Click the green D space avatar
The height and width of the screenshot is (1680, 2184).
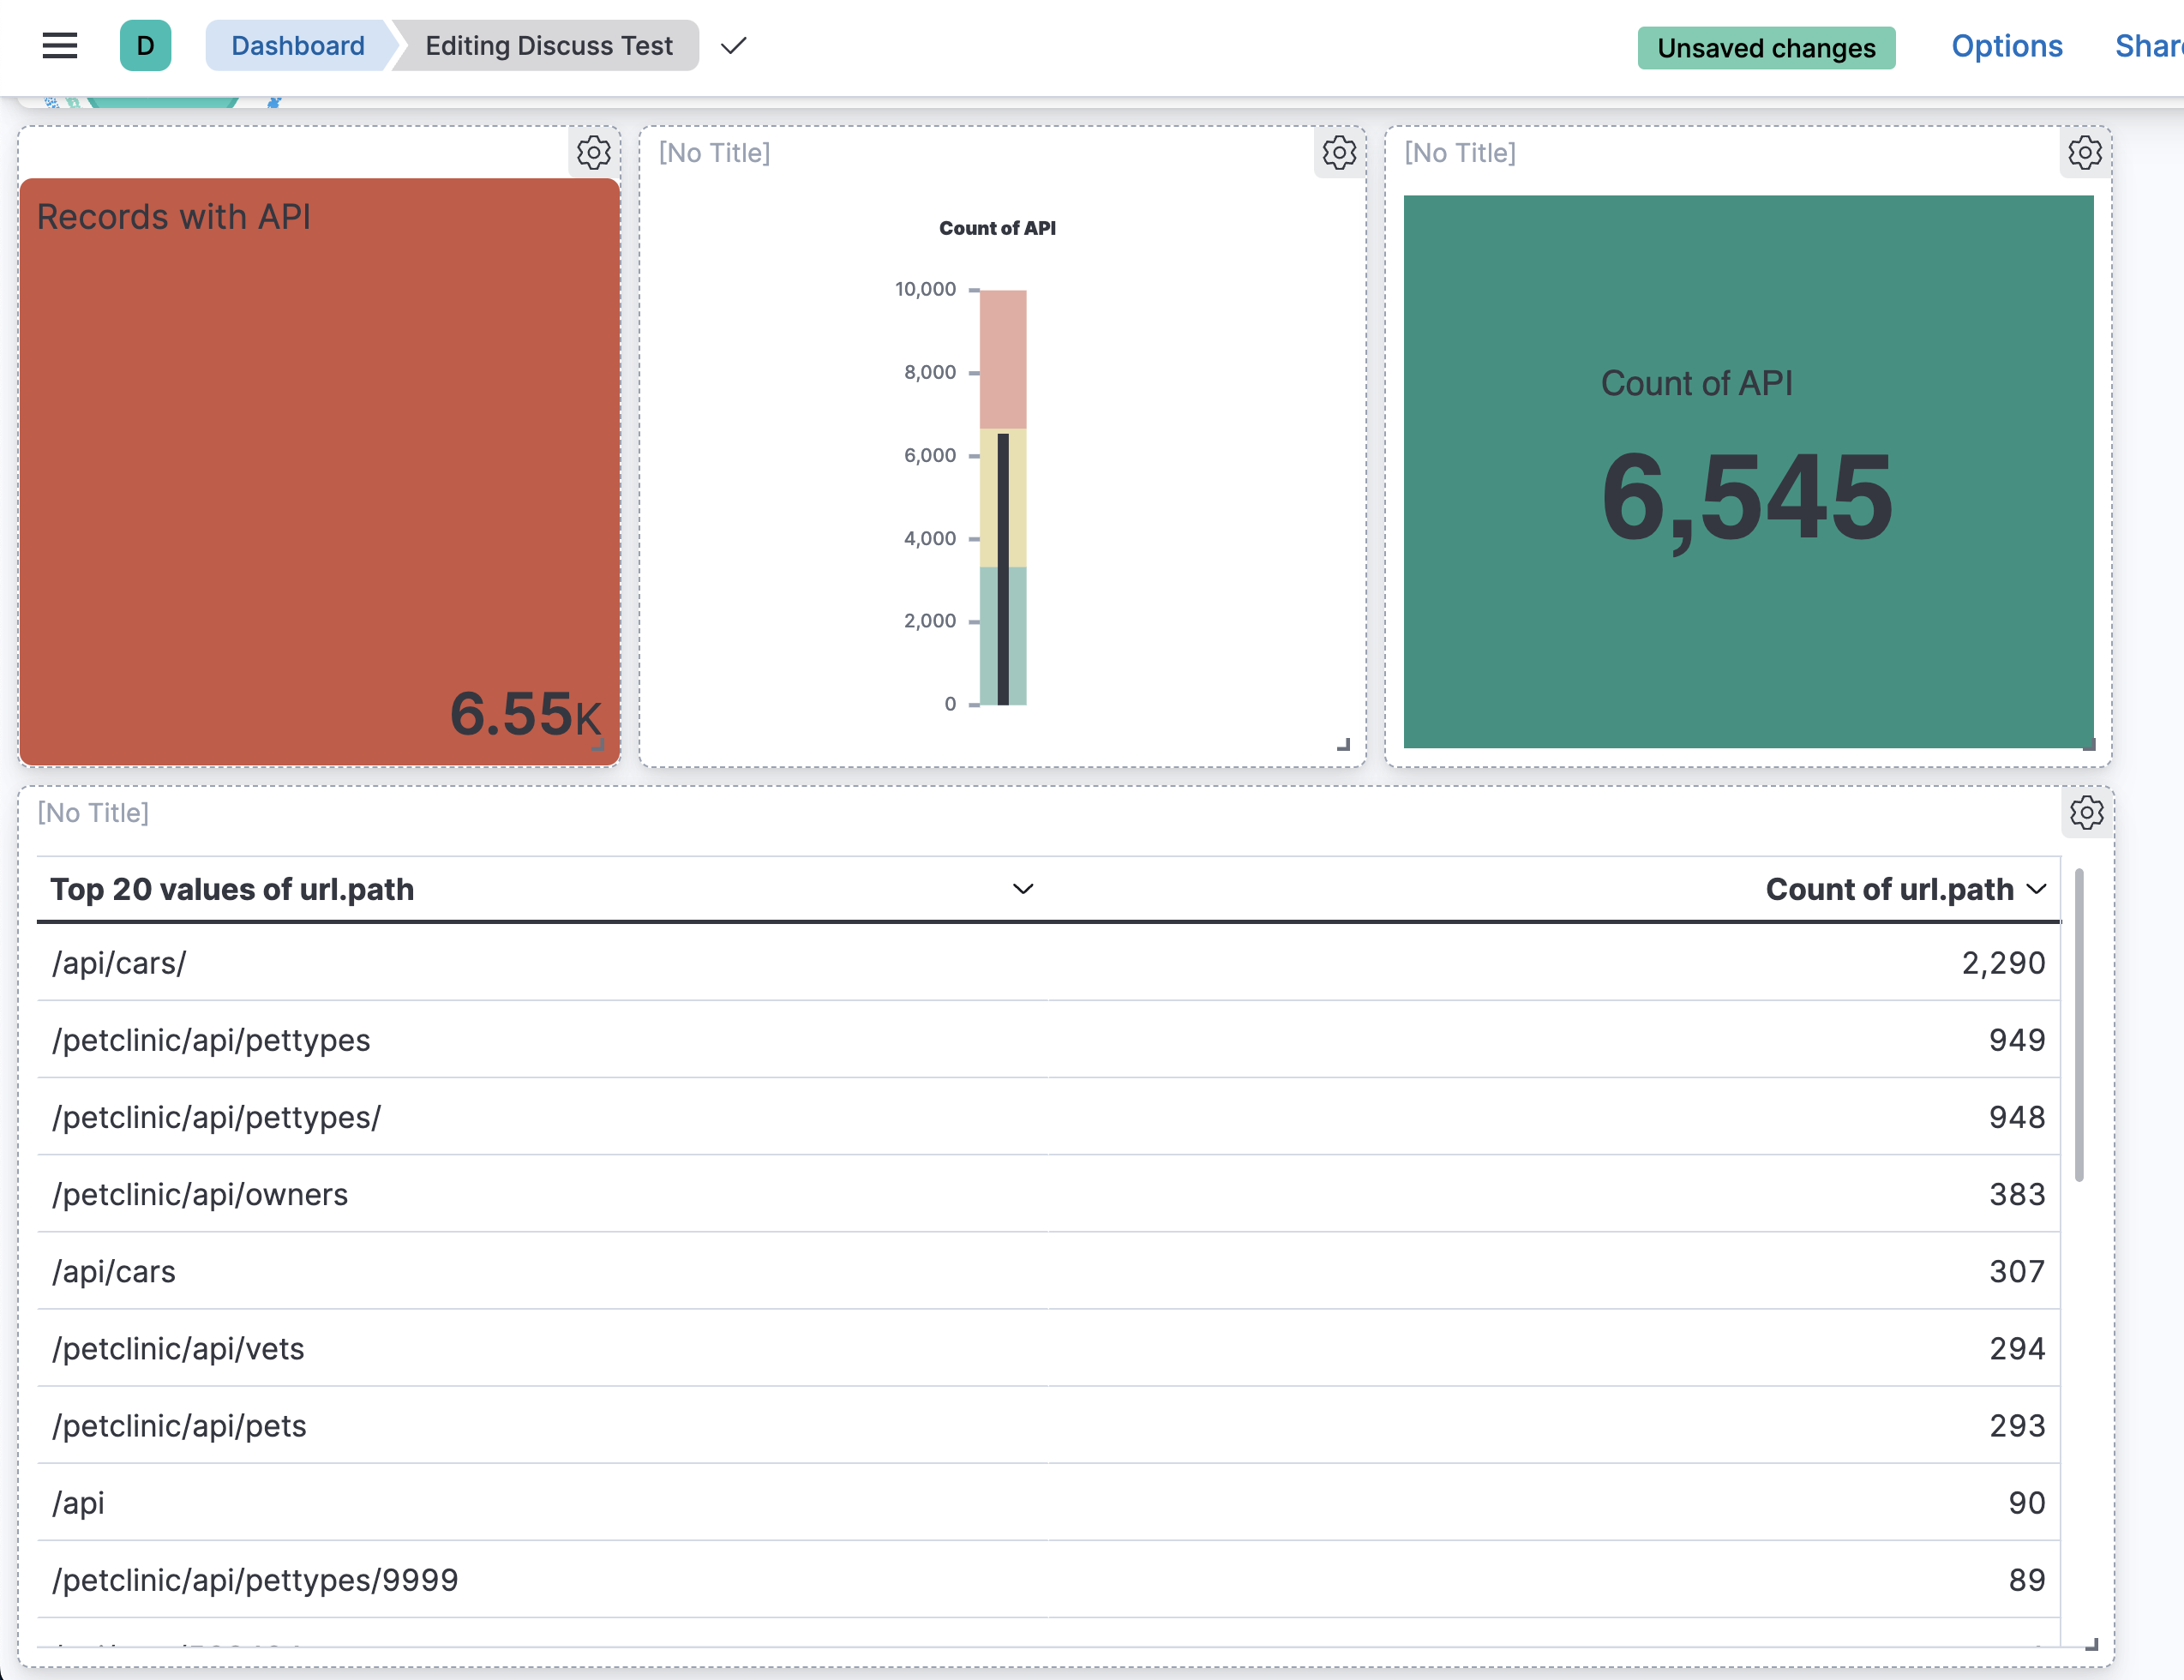145,46
